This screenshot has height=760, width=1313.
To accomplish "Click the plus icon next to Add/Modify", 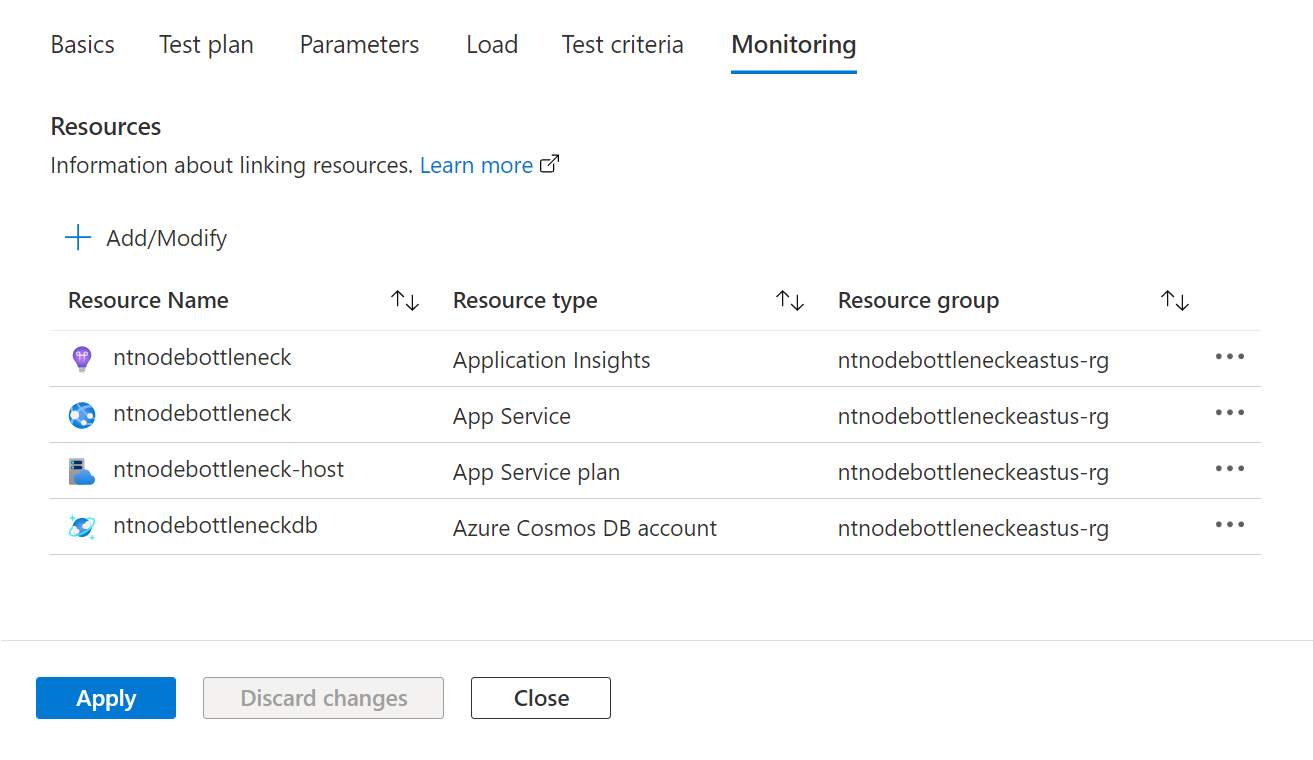I will [x=77, y=237].
